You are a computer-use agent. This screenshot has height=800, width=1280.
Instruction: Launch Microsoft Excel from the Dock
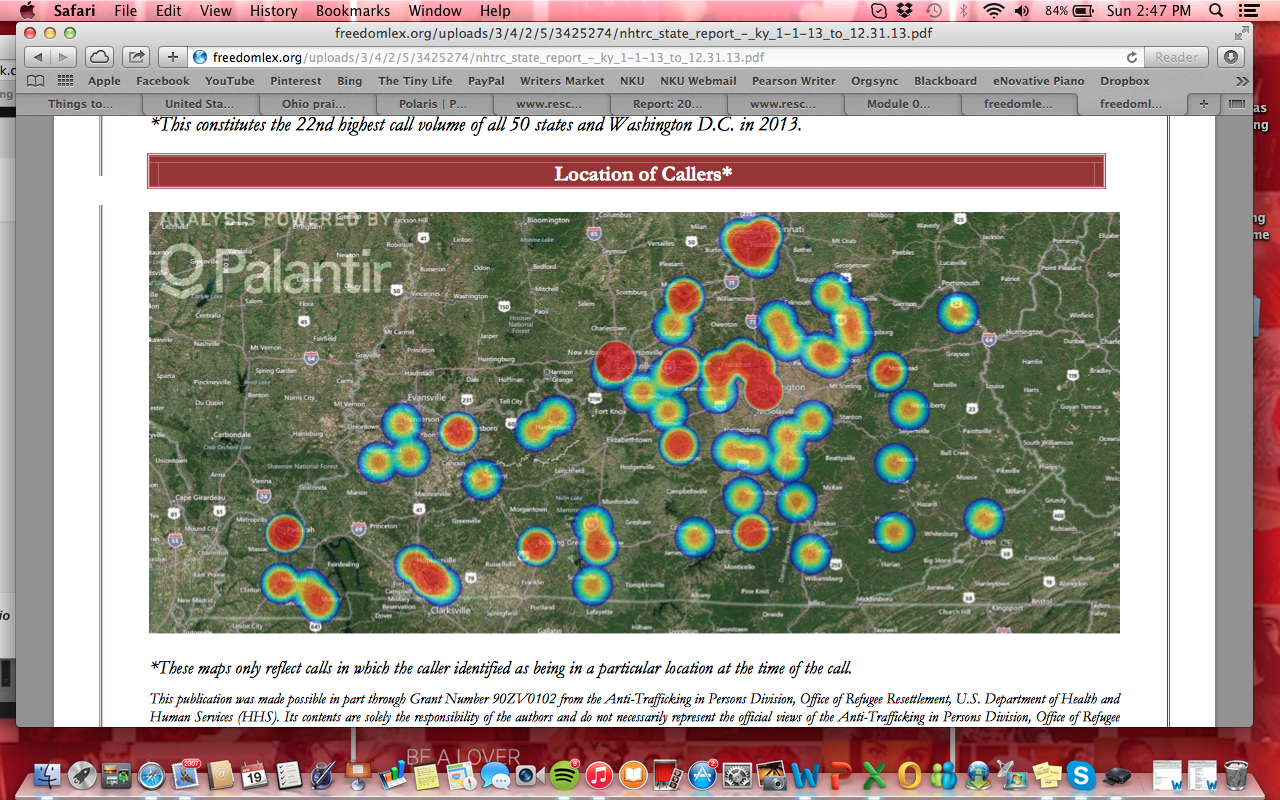875,774
